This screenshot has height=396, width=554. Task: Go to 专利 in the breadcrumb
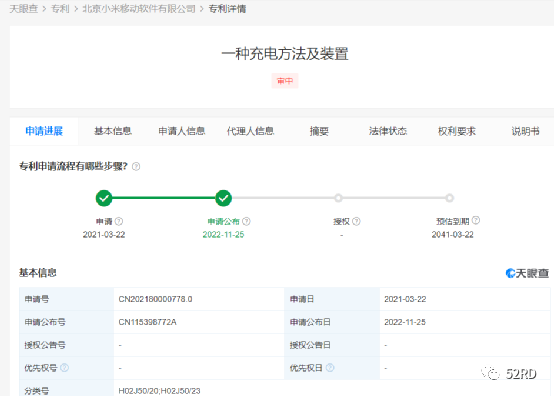pos(60,9)
